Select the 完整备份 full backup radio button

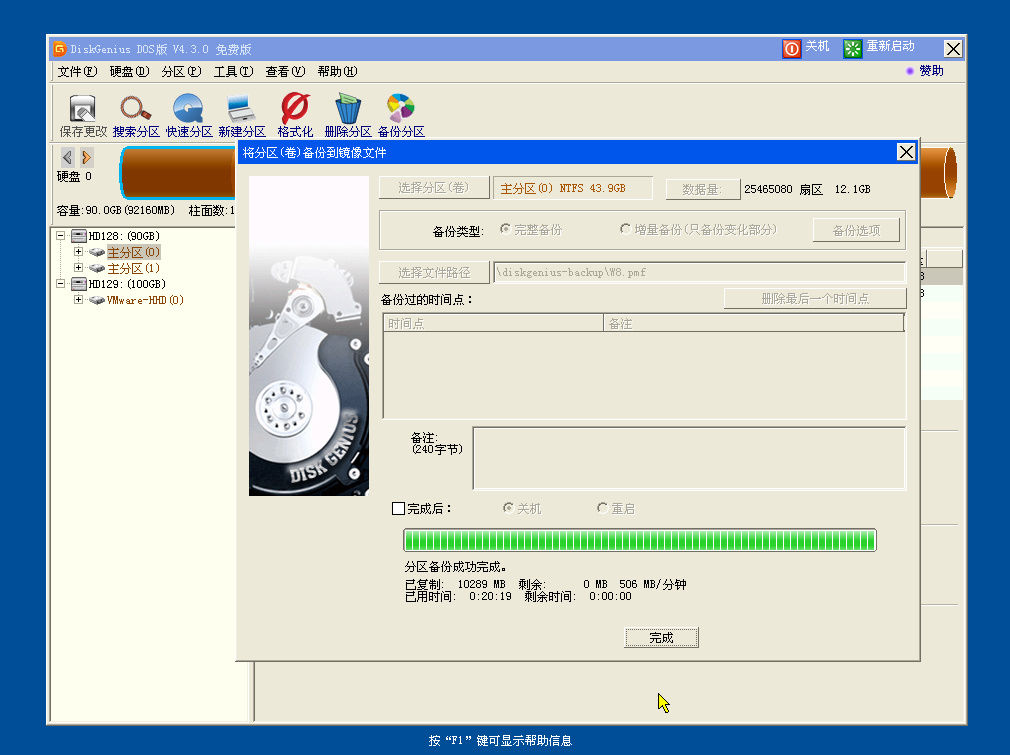506,229
